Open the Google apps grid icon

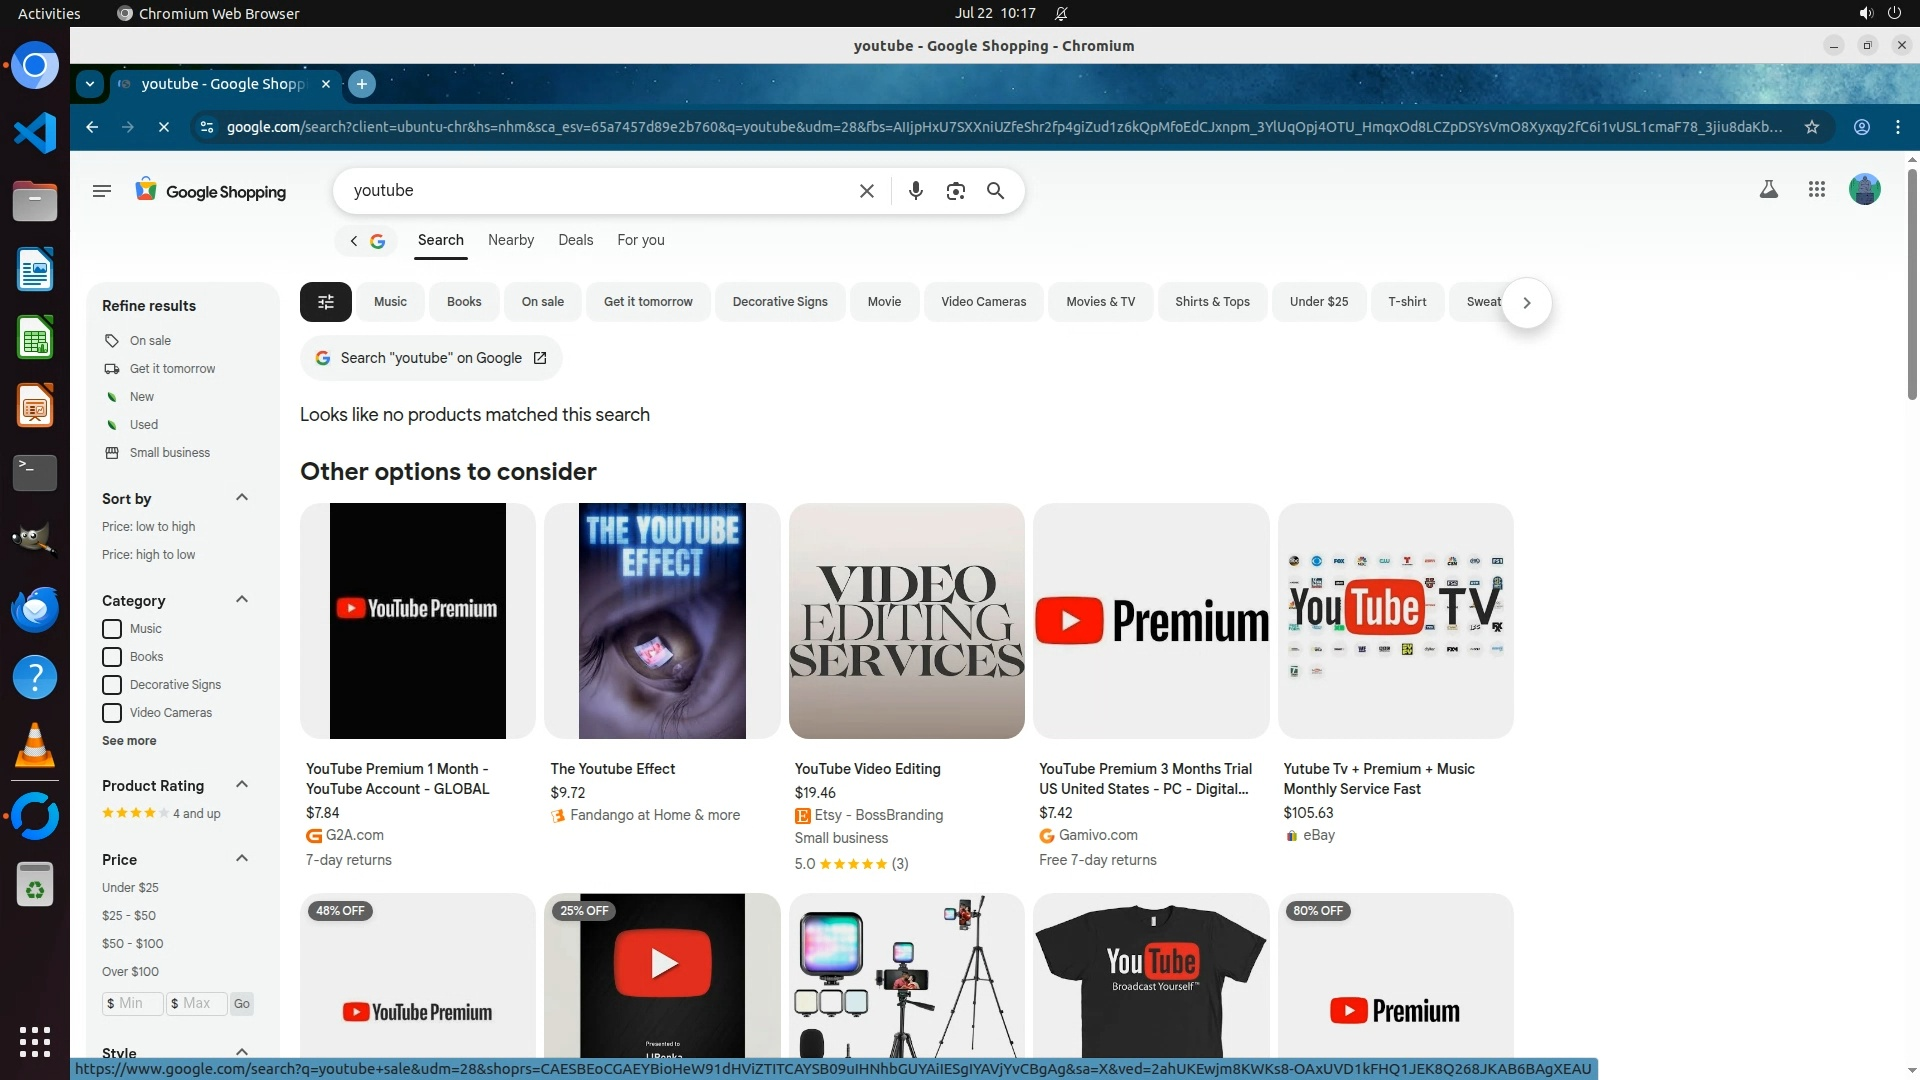(x=1817, y=189)
